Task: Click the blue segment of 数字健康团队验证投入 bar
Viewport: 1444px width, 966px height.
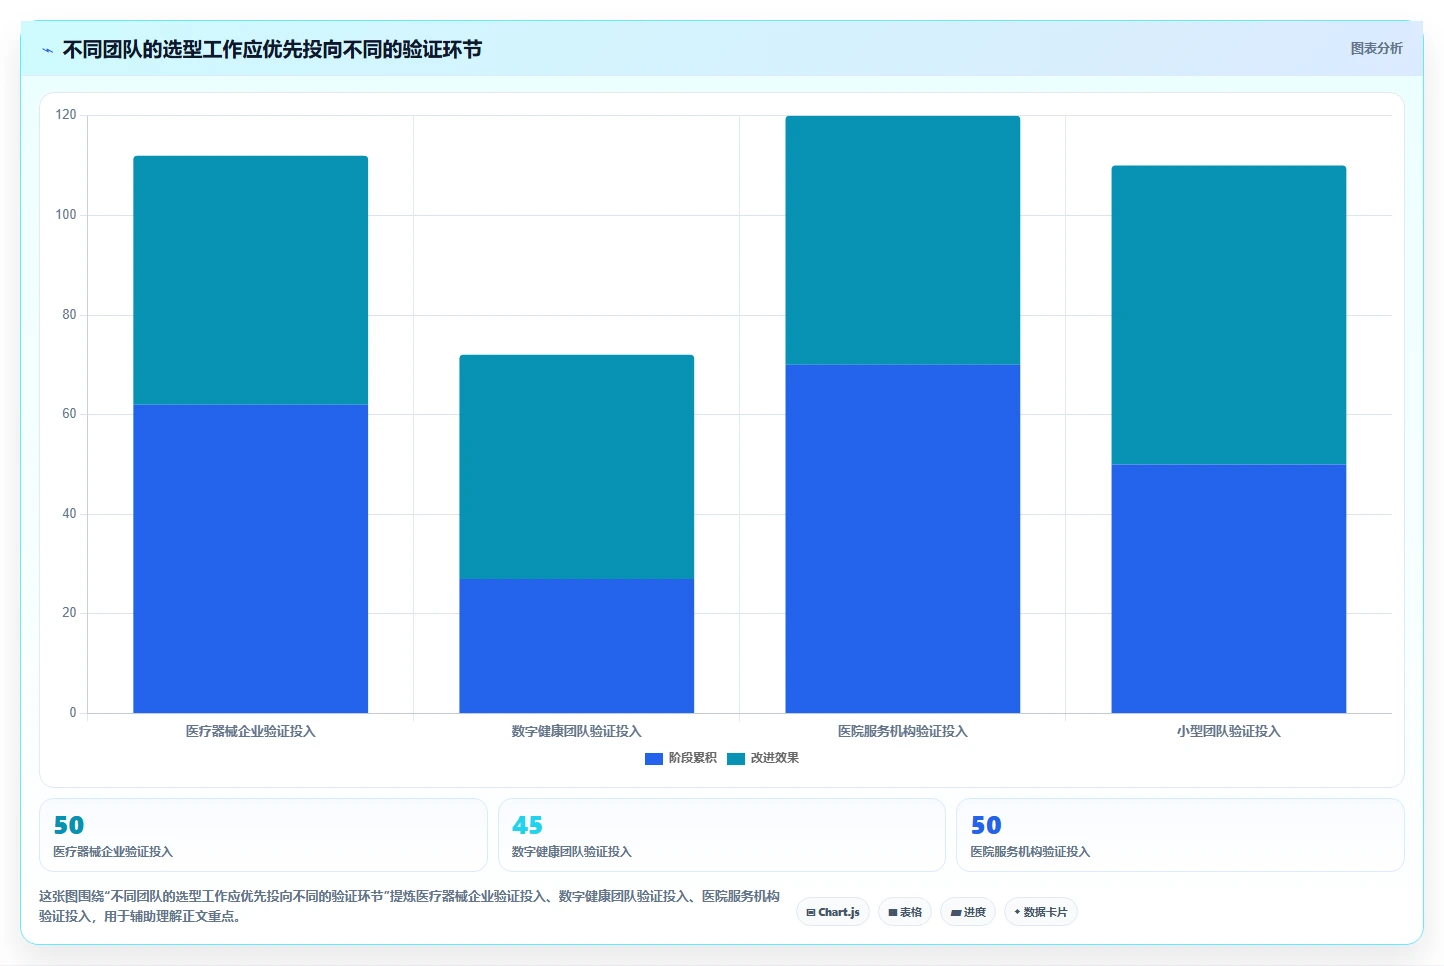Action: (x=577, y=646)
